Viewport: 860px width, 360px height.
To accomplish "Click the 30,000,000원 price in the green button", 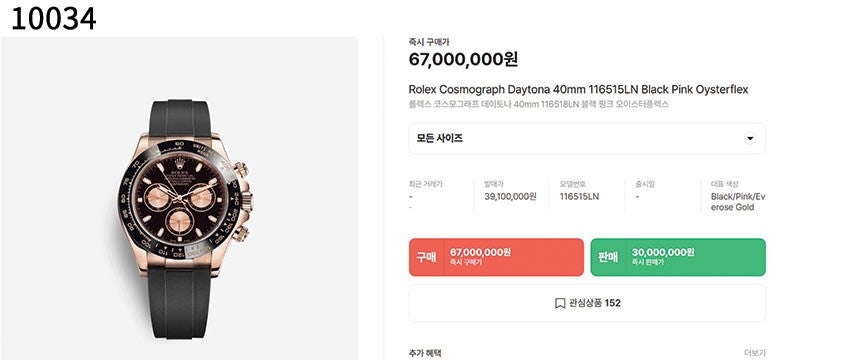I will 663,252.
